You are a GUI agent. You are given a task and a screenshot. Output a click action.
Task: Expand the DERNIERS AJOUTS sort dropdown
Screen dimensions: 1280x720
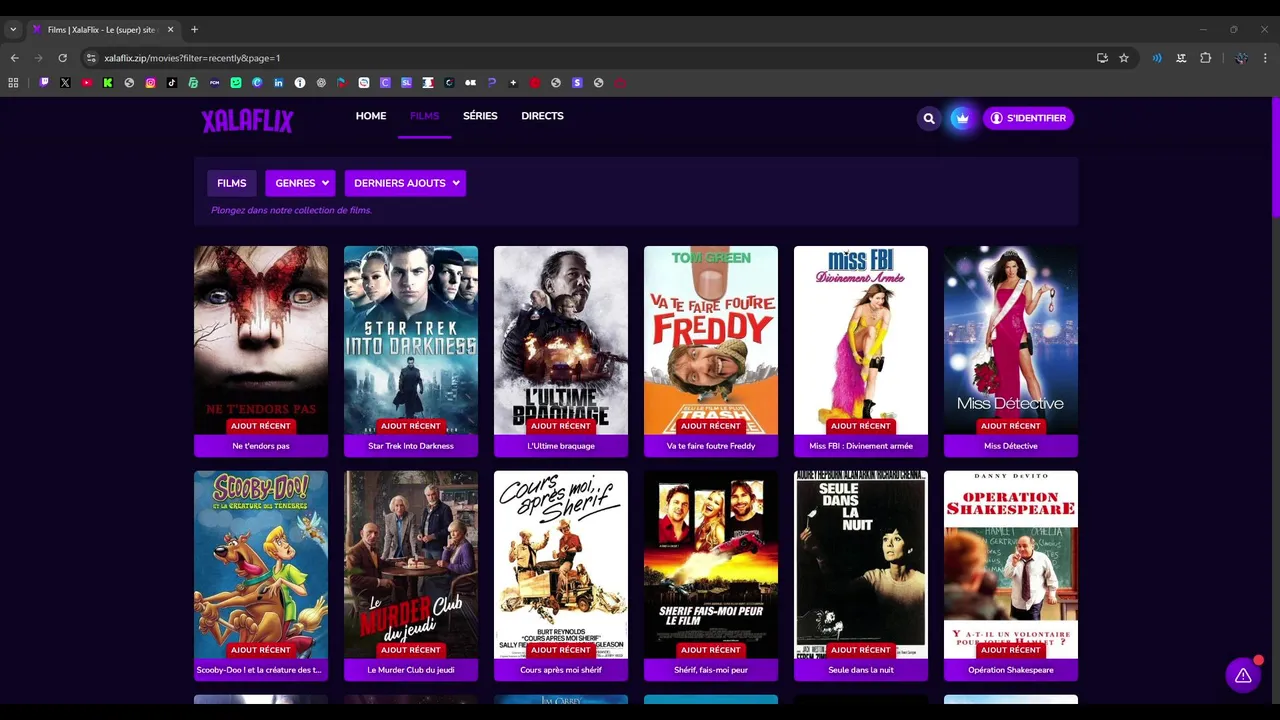[405, 183]
